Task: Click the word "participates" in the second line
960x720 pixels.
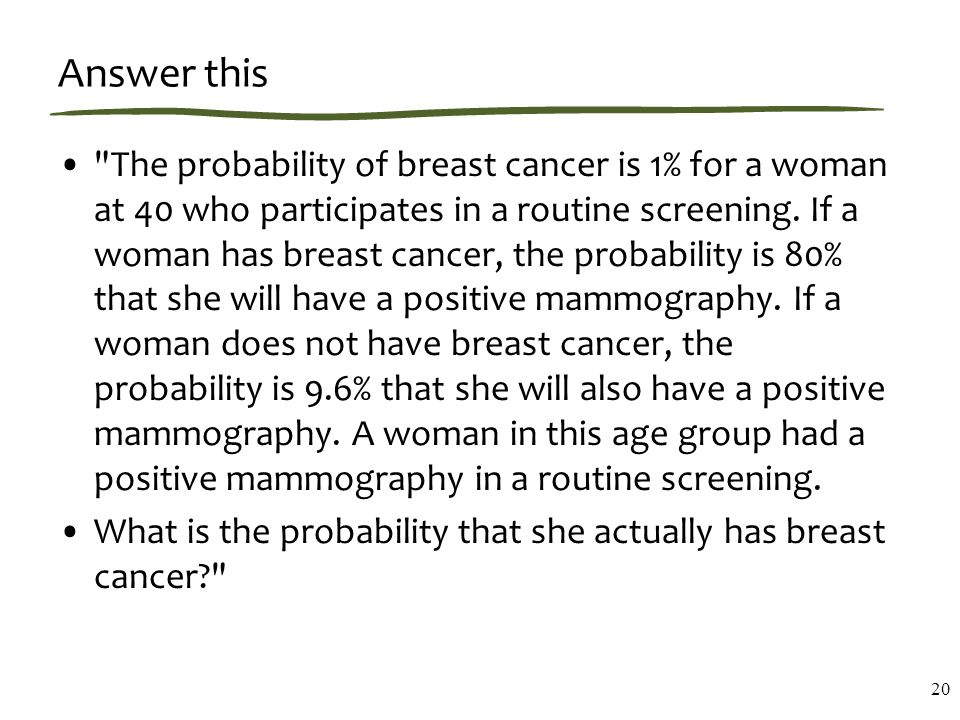Action: tap(351, 212)
